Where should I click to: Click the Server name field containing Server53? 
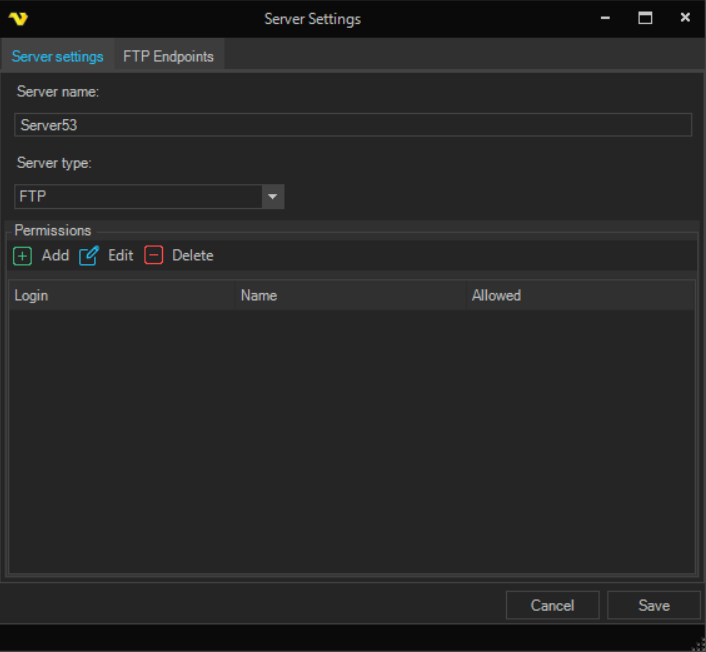click(353, 125)
